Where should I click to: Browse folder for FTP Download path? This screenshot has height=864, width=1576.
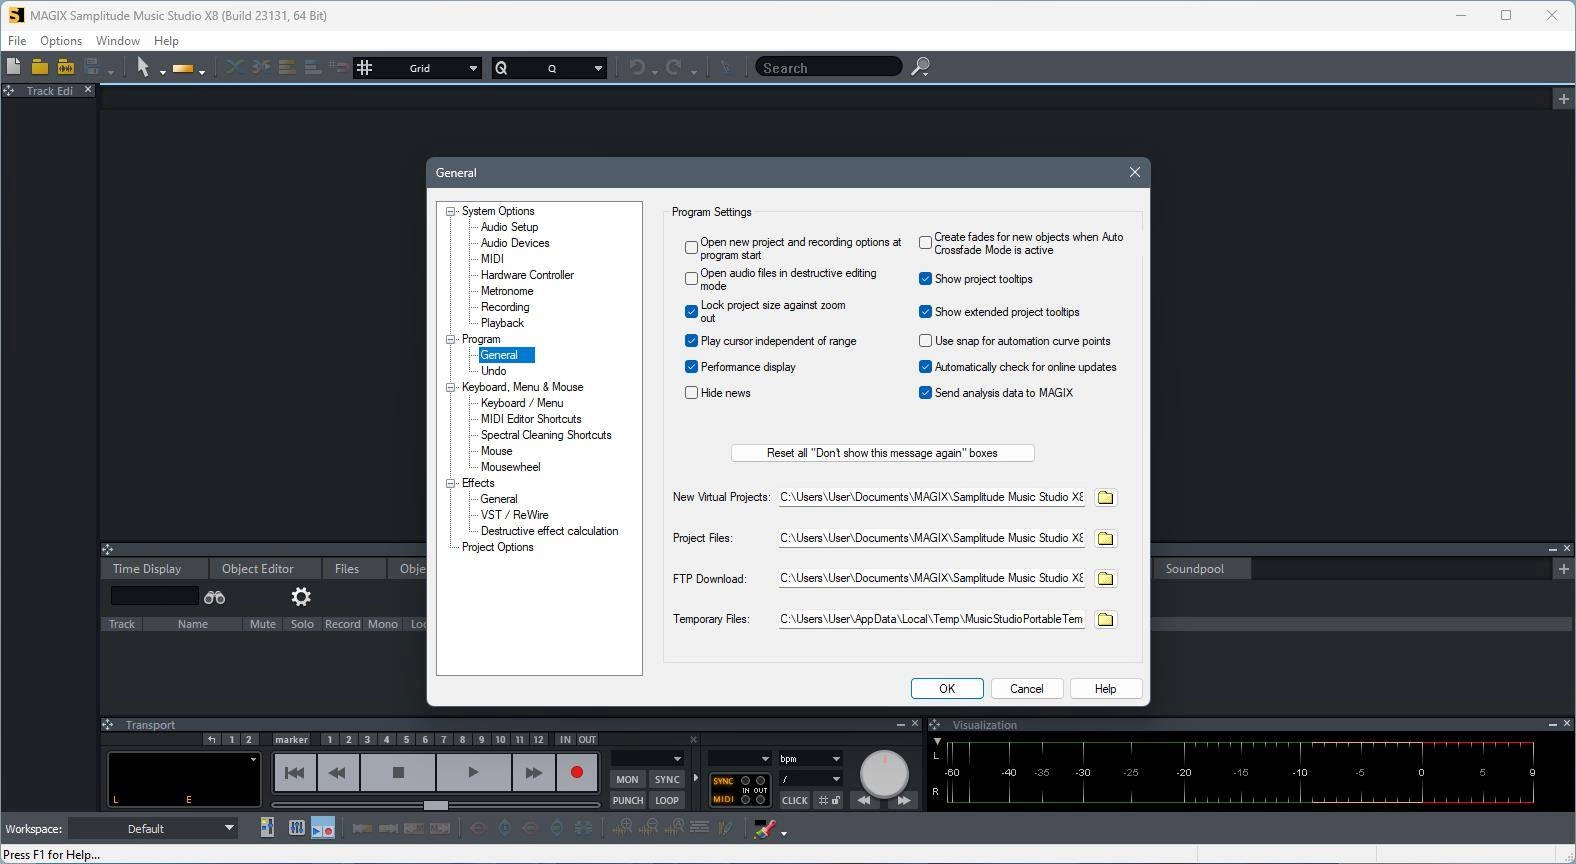1105,578
